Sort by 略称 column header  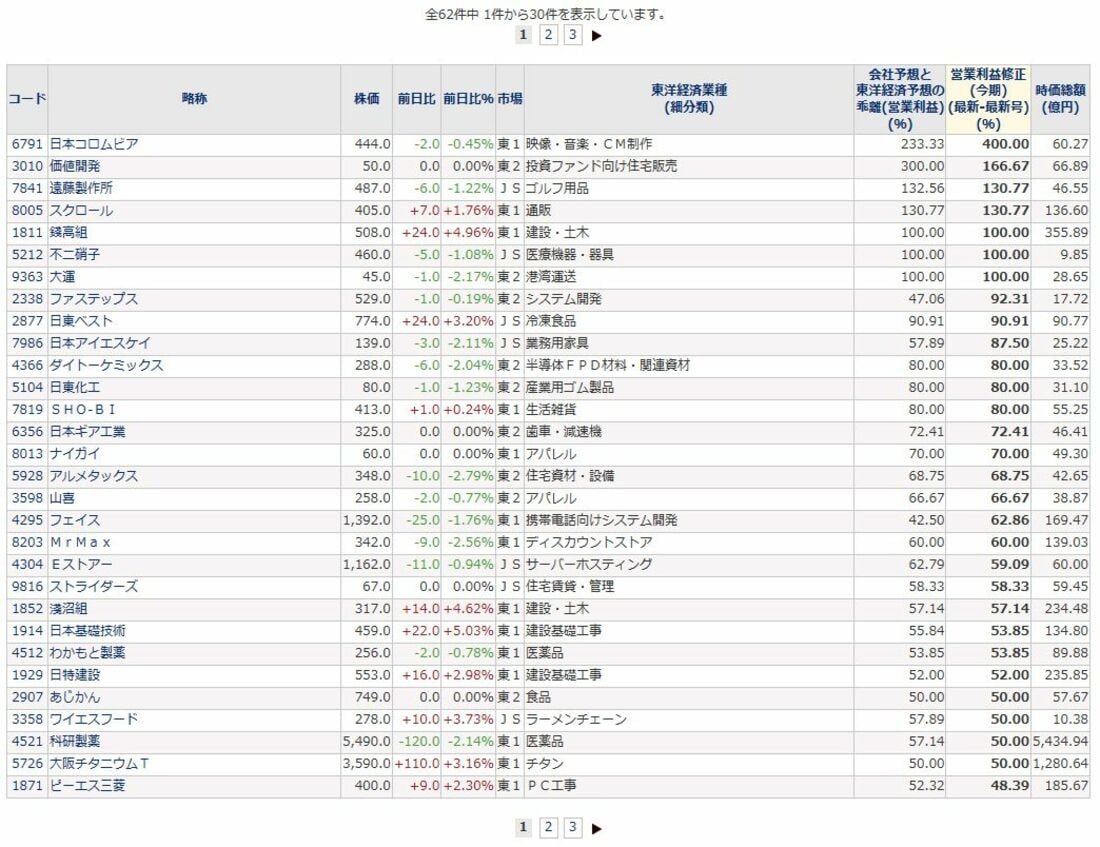pos(194,99)
